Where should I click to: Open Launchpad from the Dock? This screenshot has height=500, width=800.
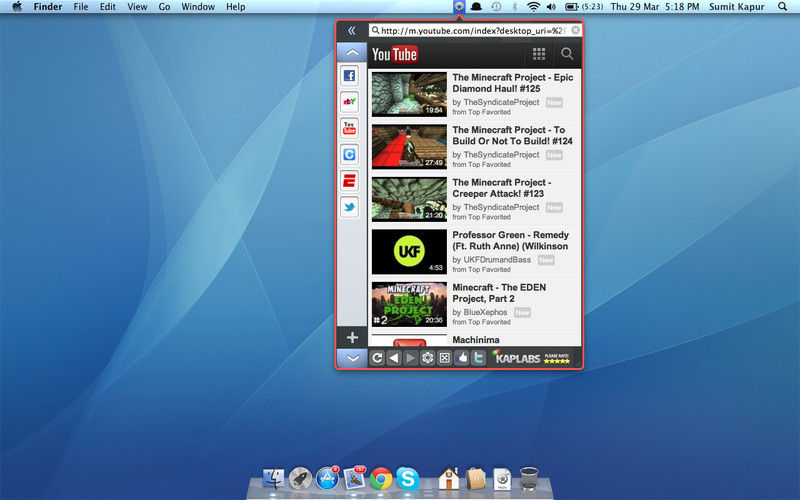(x=301, y=478)
